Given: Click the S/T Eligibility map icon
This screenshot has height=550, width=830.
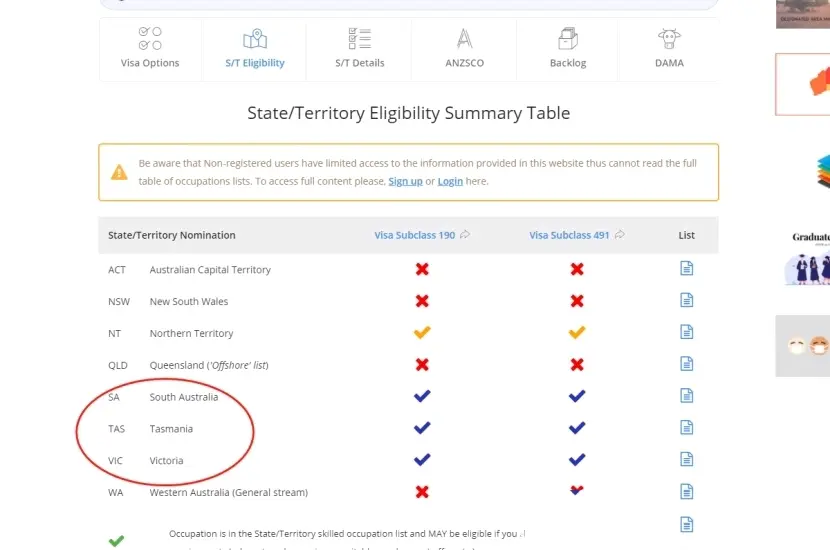Looking at the screenshot, I should pos(255,40).
